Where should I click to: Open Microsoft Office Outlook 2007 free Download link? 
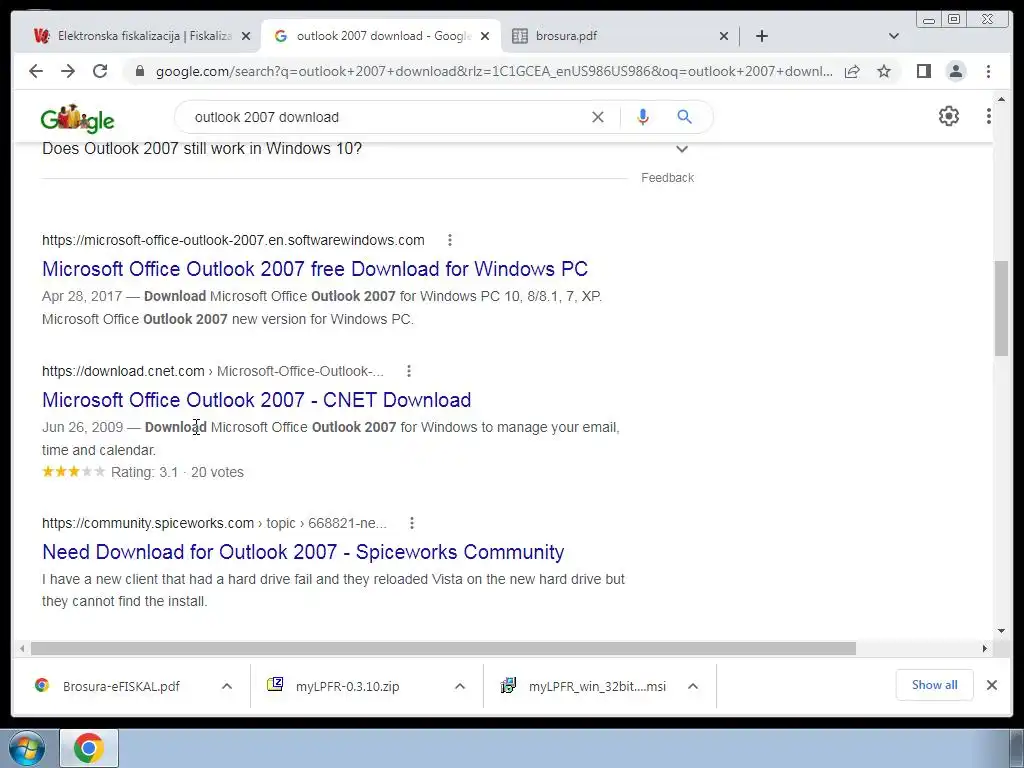tap(315, 269)
